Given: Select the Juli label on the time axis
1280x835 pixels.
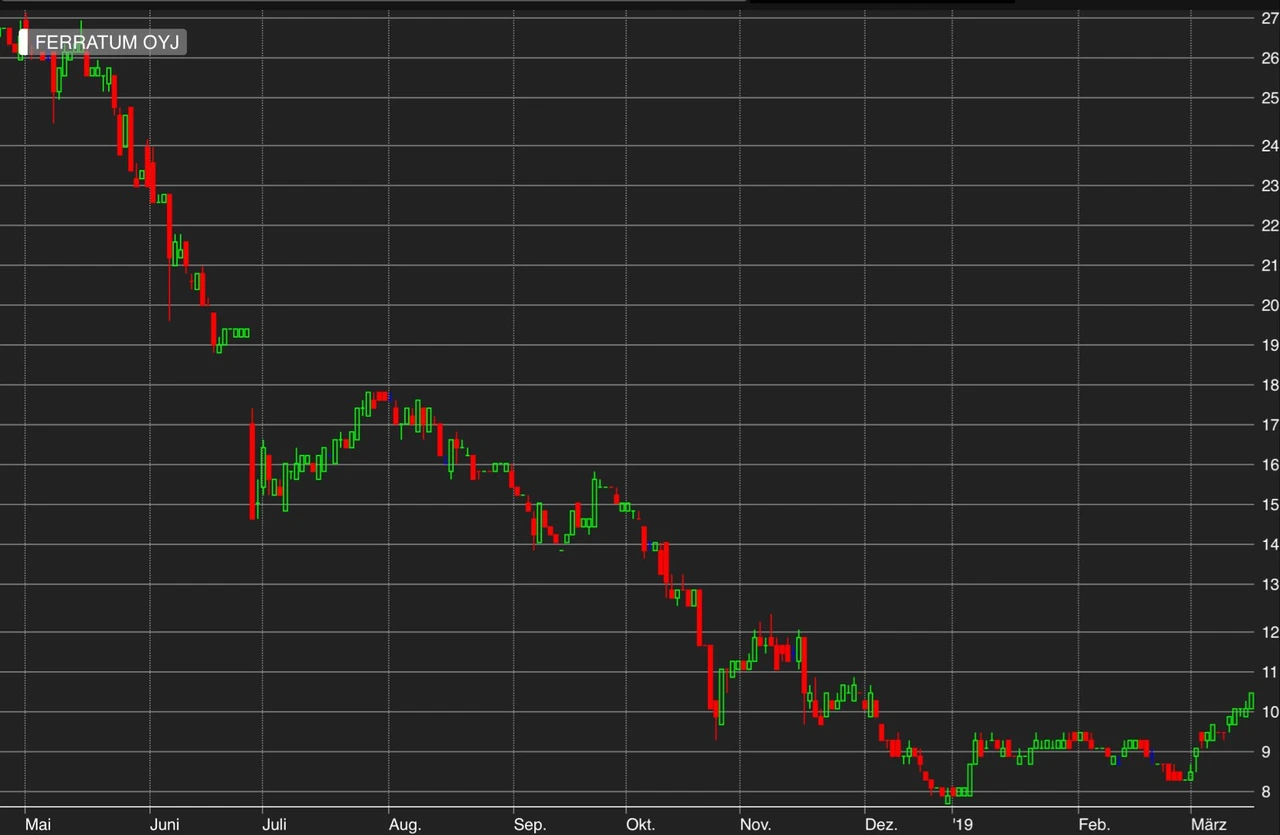Looking at the screenshot, I should (275, 825).
